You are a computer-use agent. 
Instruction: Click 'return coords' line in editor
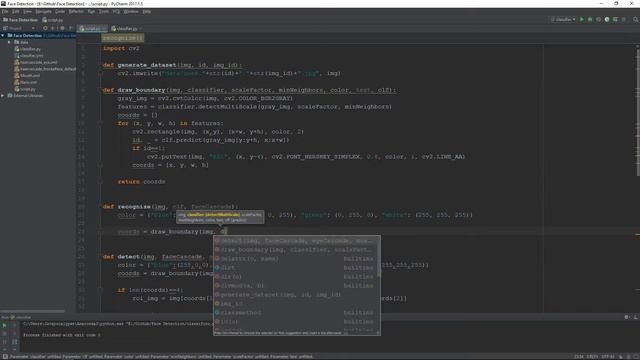(x=141, y=182)
